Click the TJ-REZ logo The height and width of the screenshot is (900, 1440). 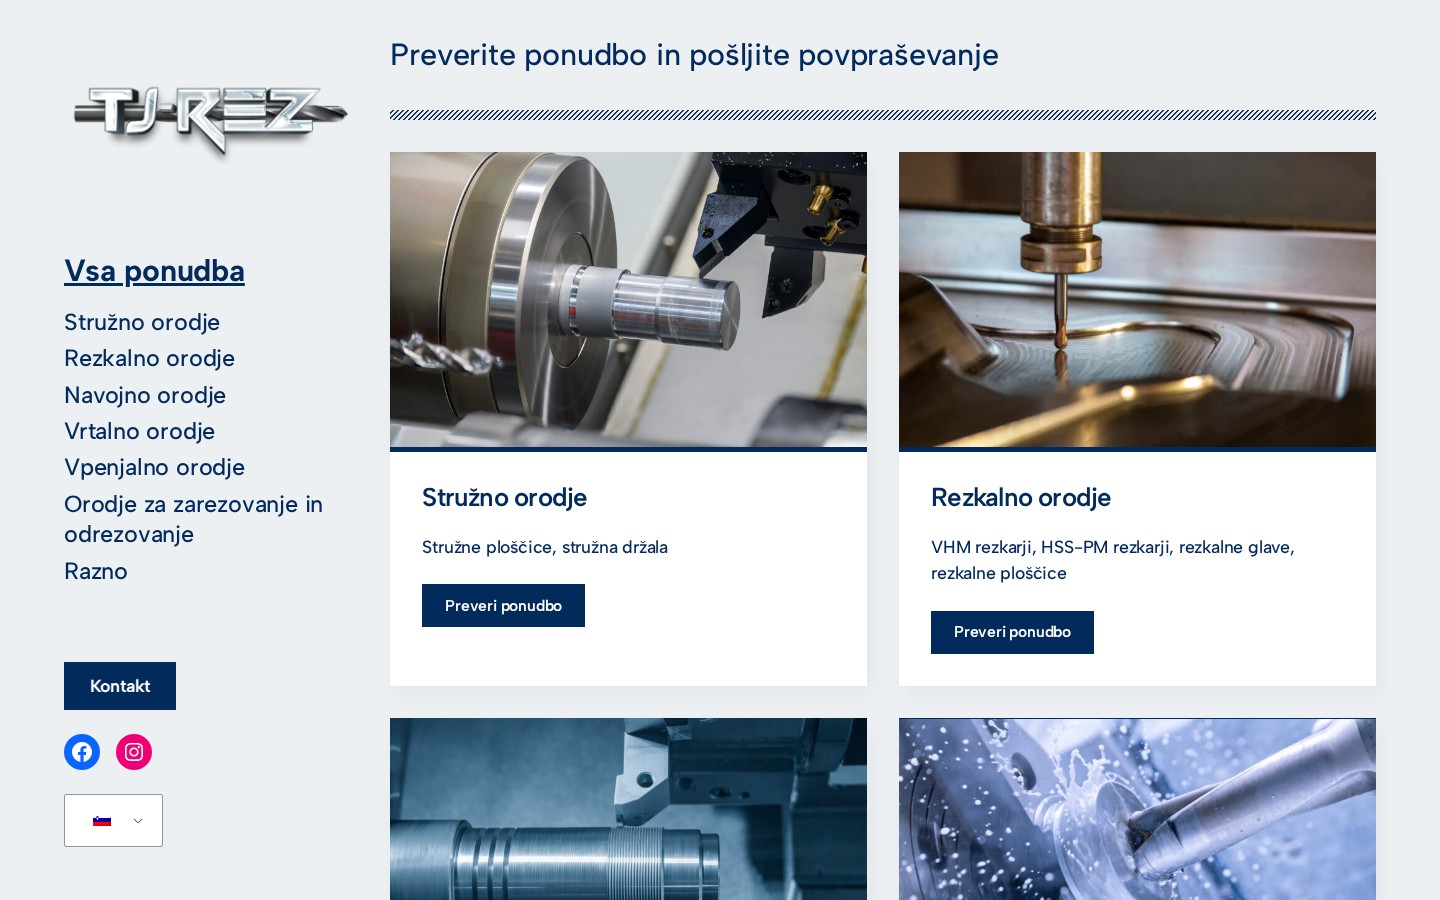pyautogui.click(x=210, y=120)
